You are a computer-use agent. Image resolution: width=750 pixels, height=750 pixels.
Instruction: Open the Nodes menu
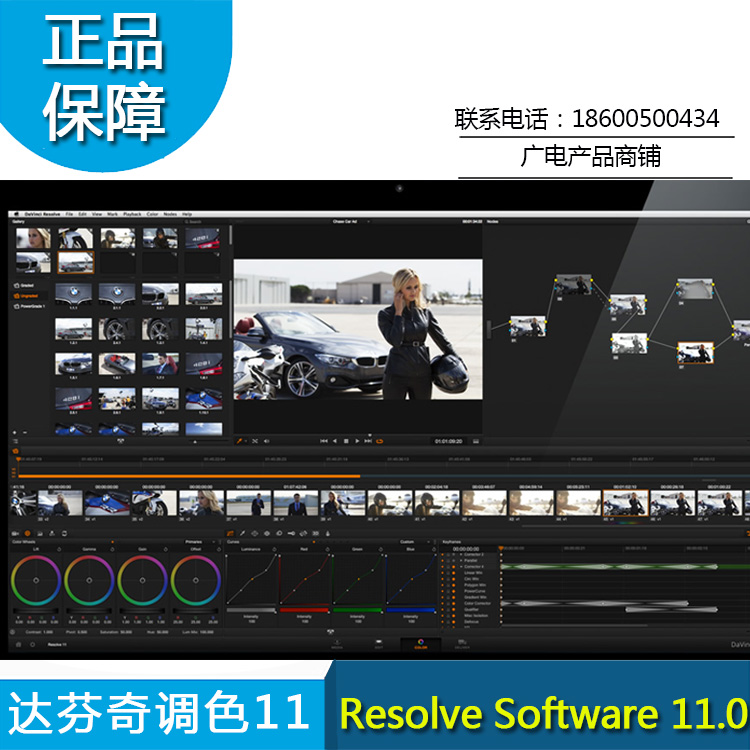click(170, 214)
